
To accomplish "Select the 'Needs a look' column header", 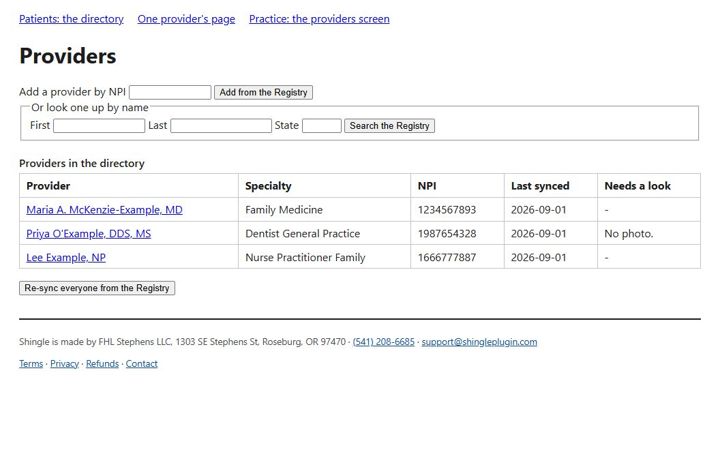I will coord(649,186).
